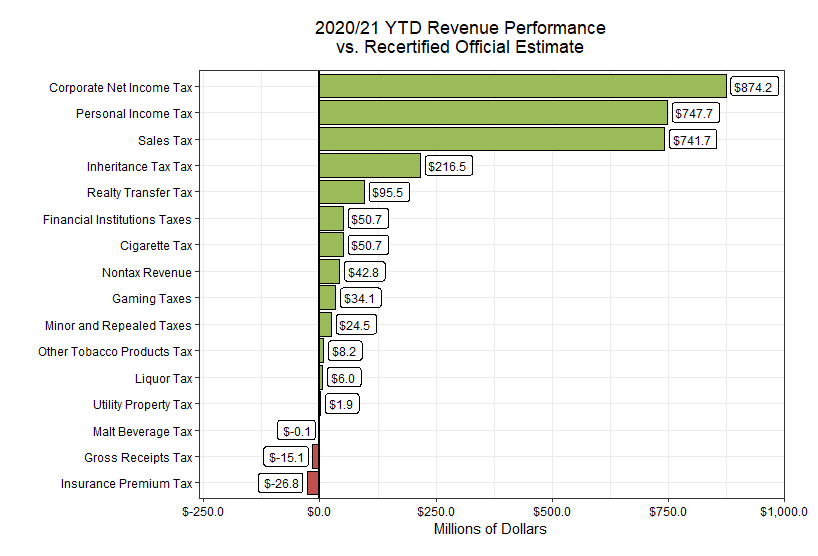This screenshot has width=818, height=556.
Task: Select the Personal Income Tax bar
Action: tap(493, 113)
